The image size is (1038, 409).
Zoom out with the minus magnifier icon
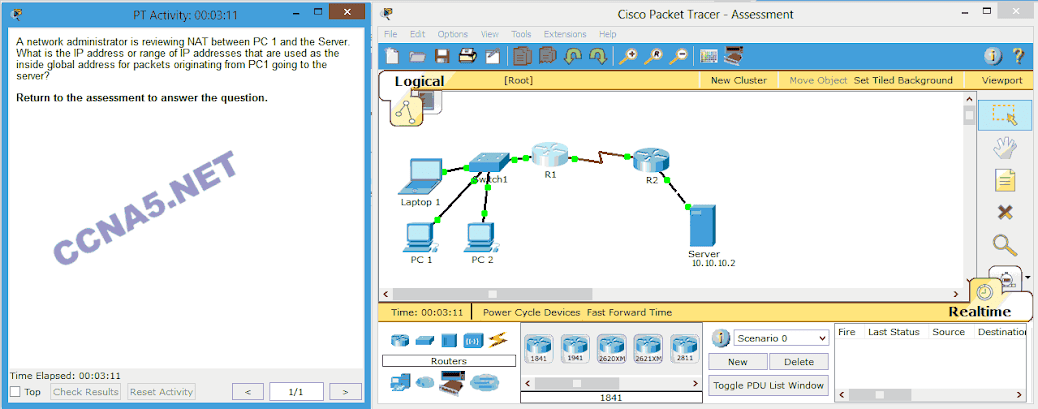[678, 57]
